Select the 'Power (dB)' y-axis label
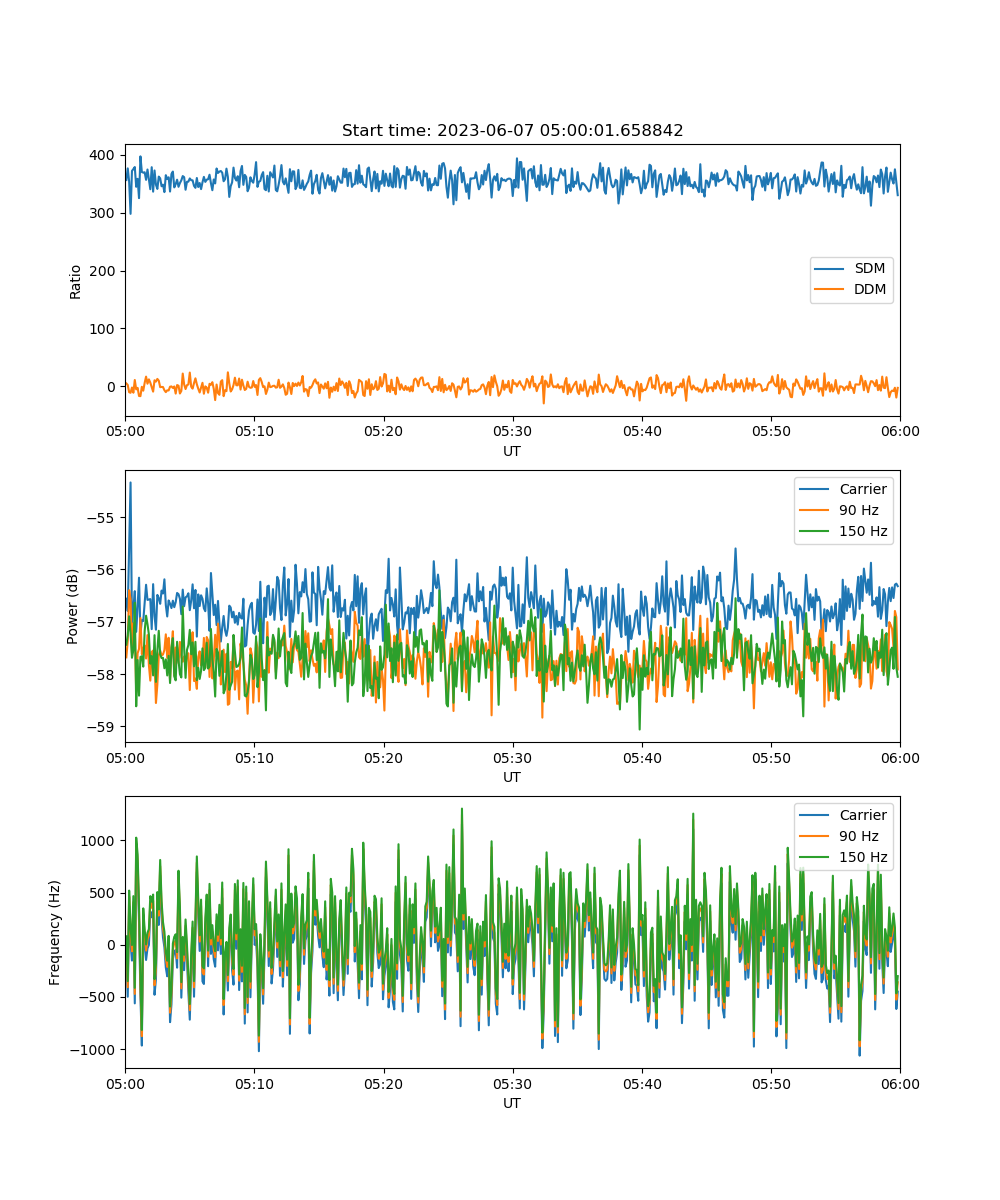 (x=73, y=606)
